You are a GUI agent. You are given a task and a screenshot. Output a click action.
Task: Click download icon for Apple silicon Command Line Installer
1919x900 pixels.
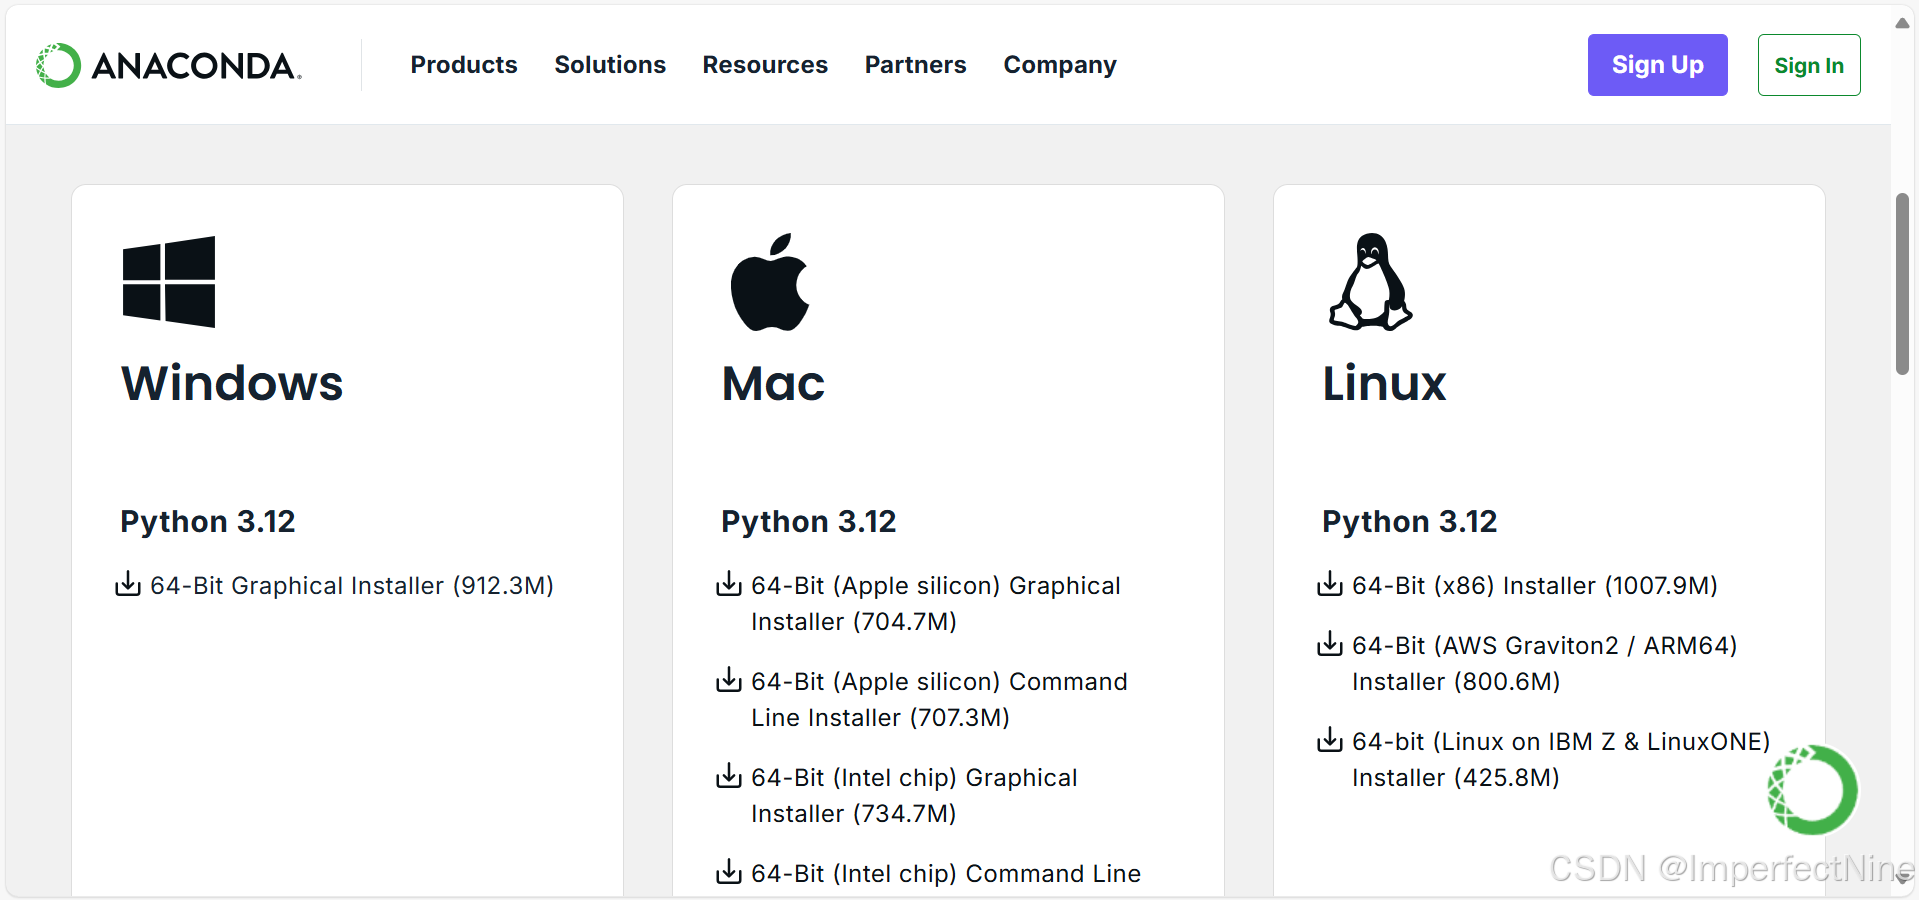point(729,680)
